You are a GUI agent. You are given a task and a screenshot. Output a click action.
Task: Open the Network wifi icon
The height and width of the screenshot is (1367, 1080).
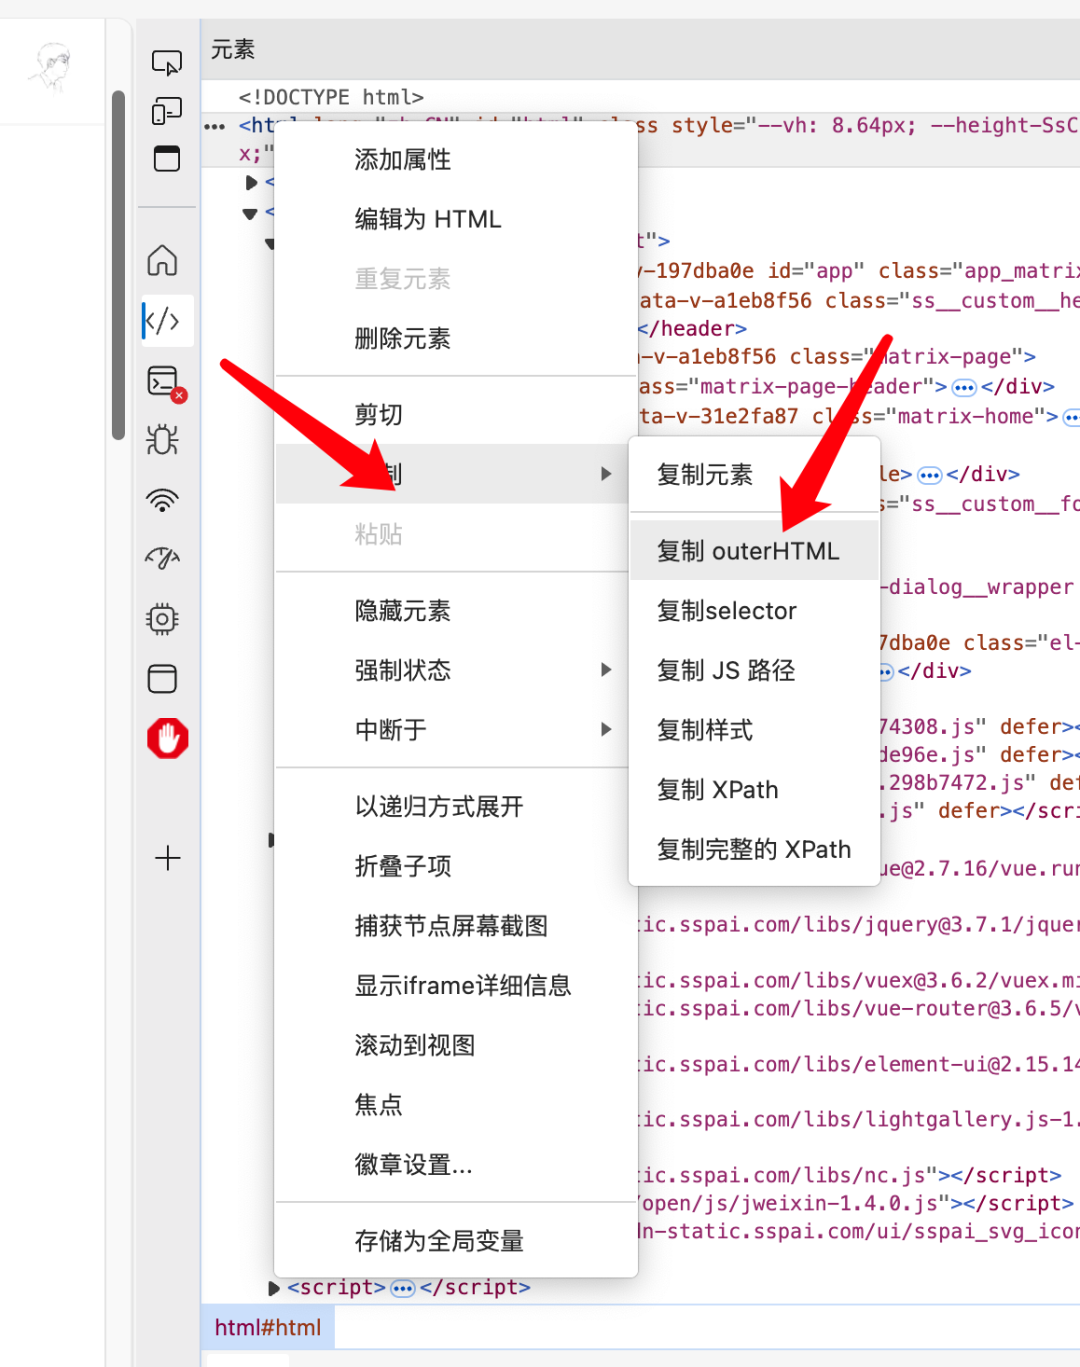162,500
